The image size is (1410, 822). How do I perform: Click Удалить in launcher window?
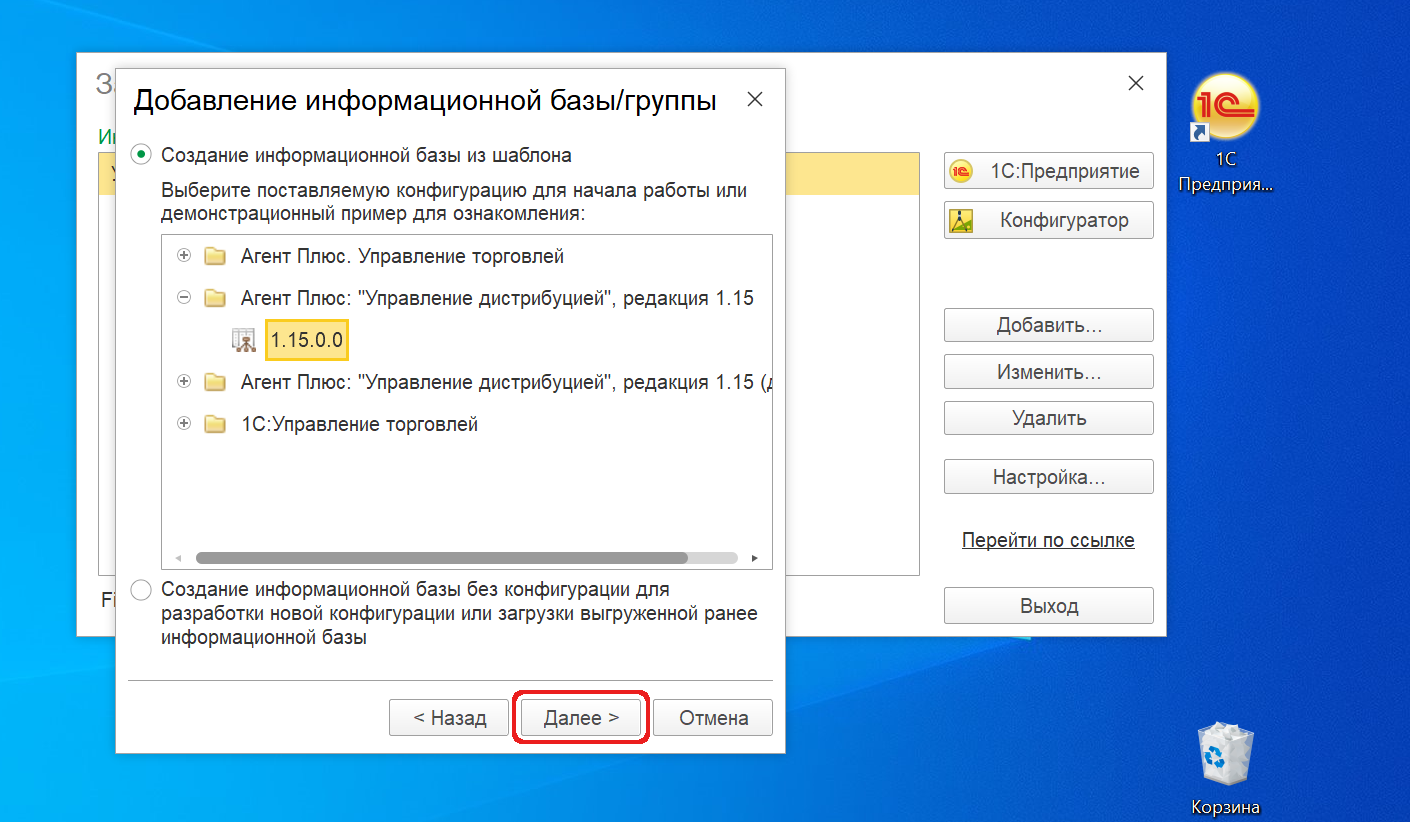click(x=1049, y=418)
